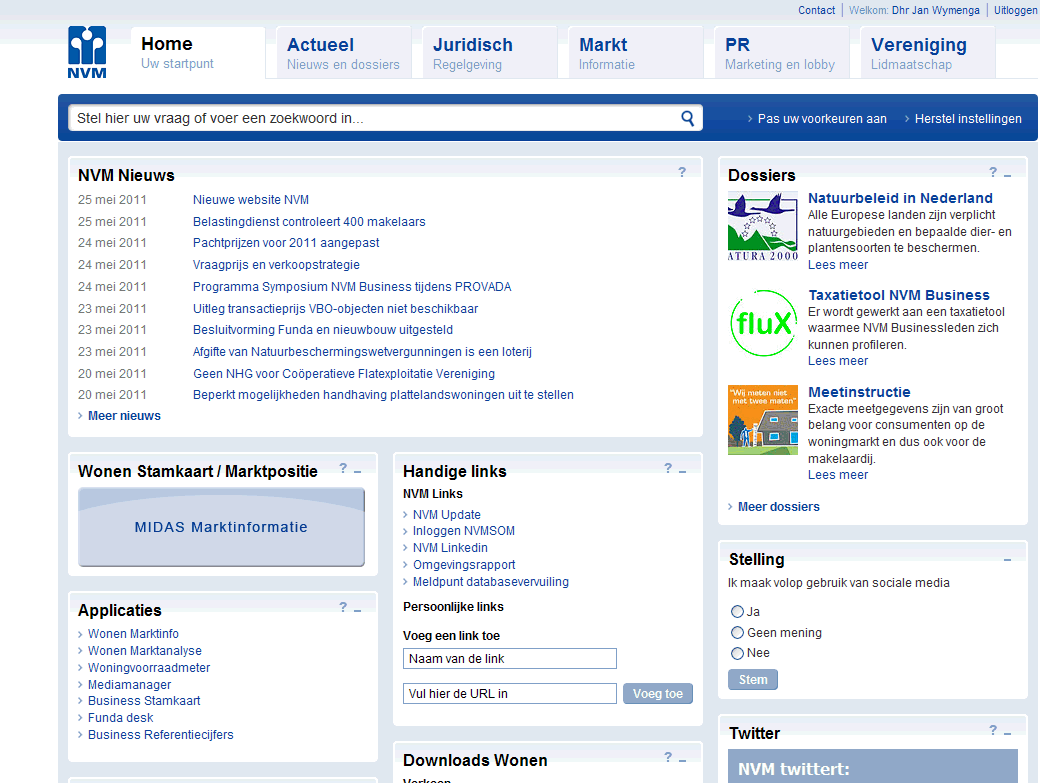Collapse the Dossiers panel

[1008, 175]
